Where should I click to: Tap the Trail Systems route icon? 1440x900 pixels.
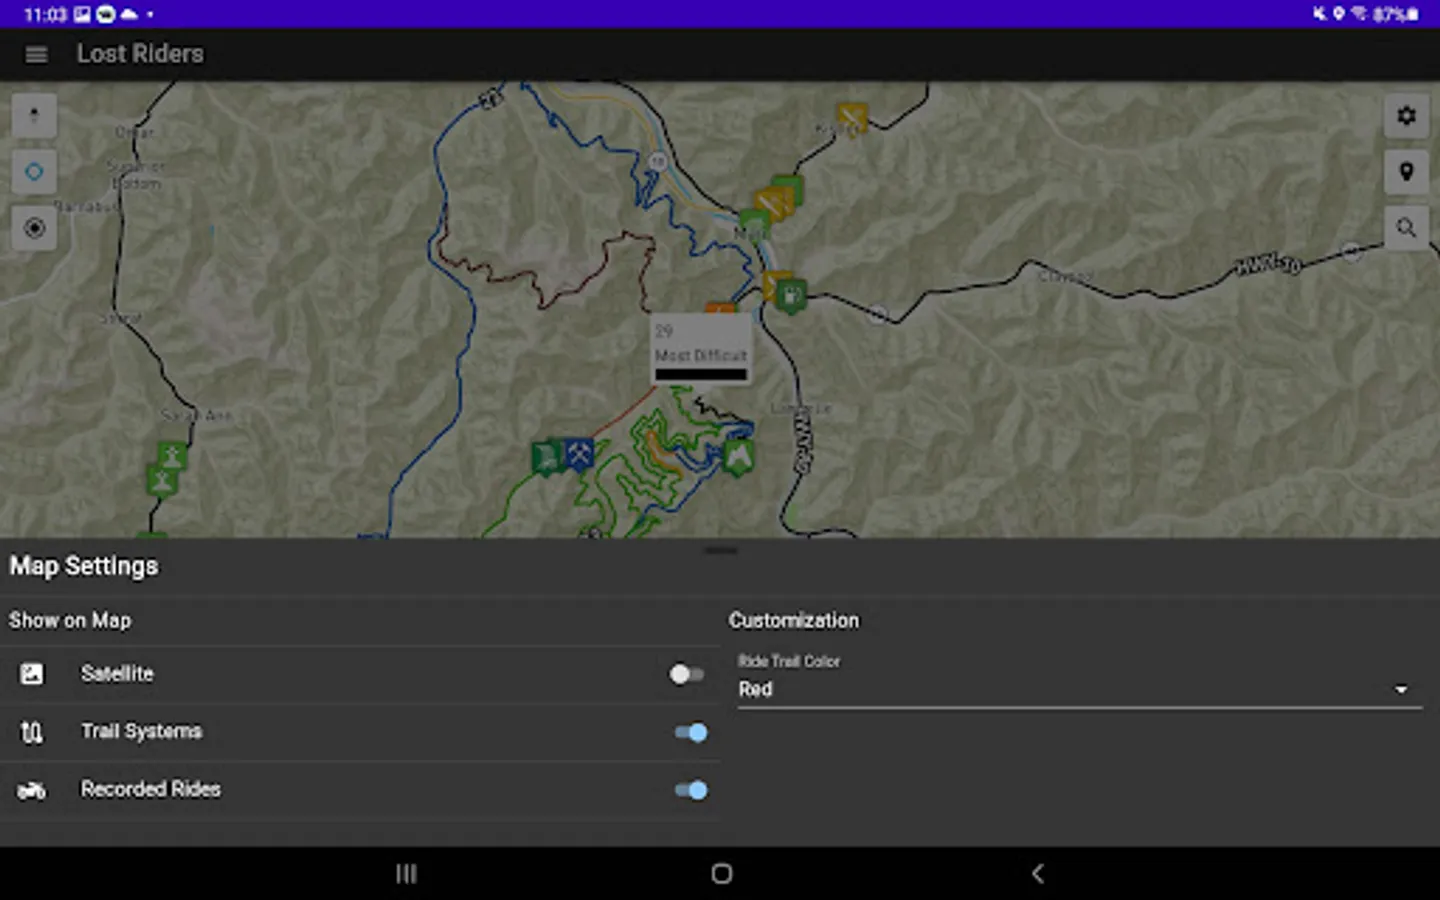(x=32, y=732)
